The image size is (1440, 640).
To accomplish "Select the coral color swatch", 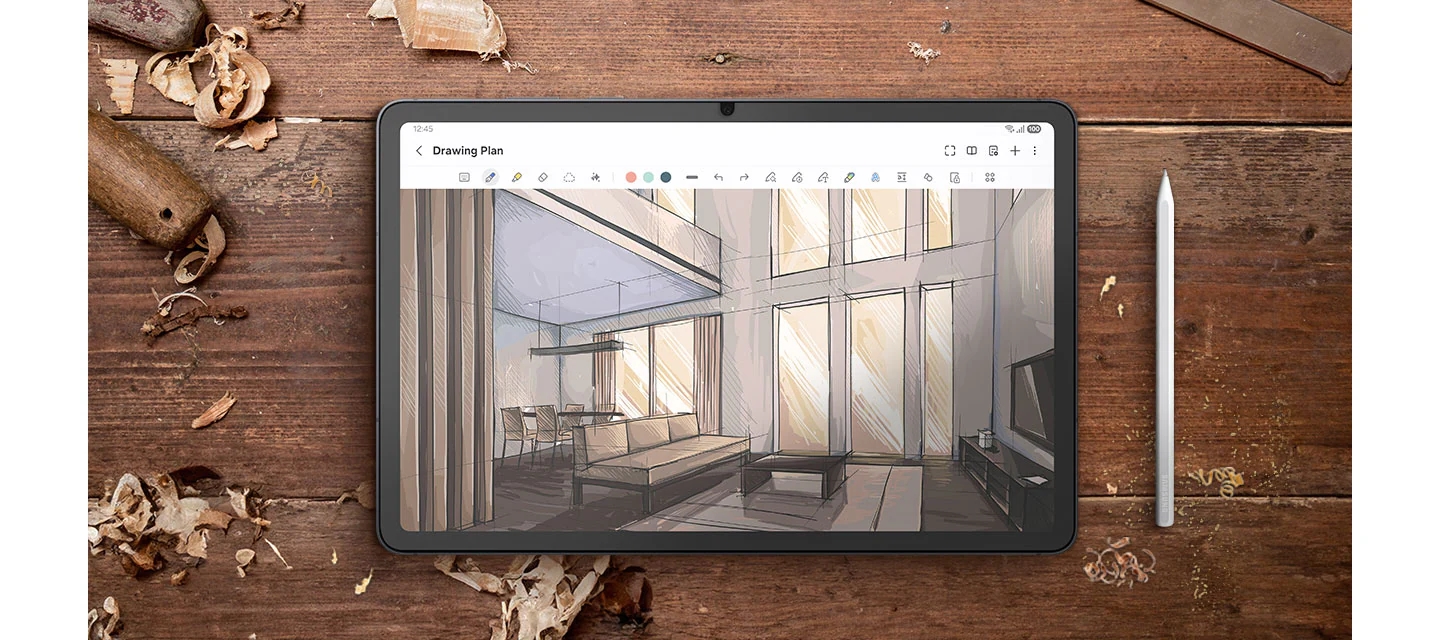I will (x=631, y=177).
